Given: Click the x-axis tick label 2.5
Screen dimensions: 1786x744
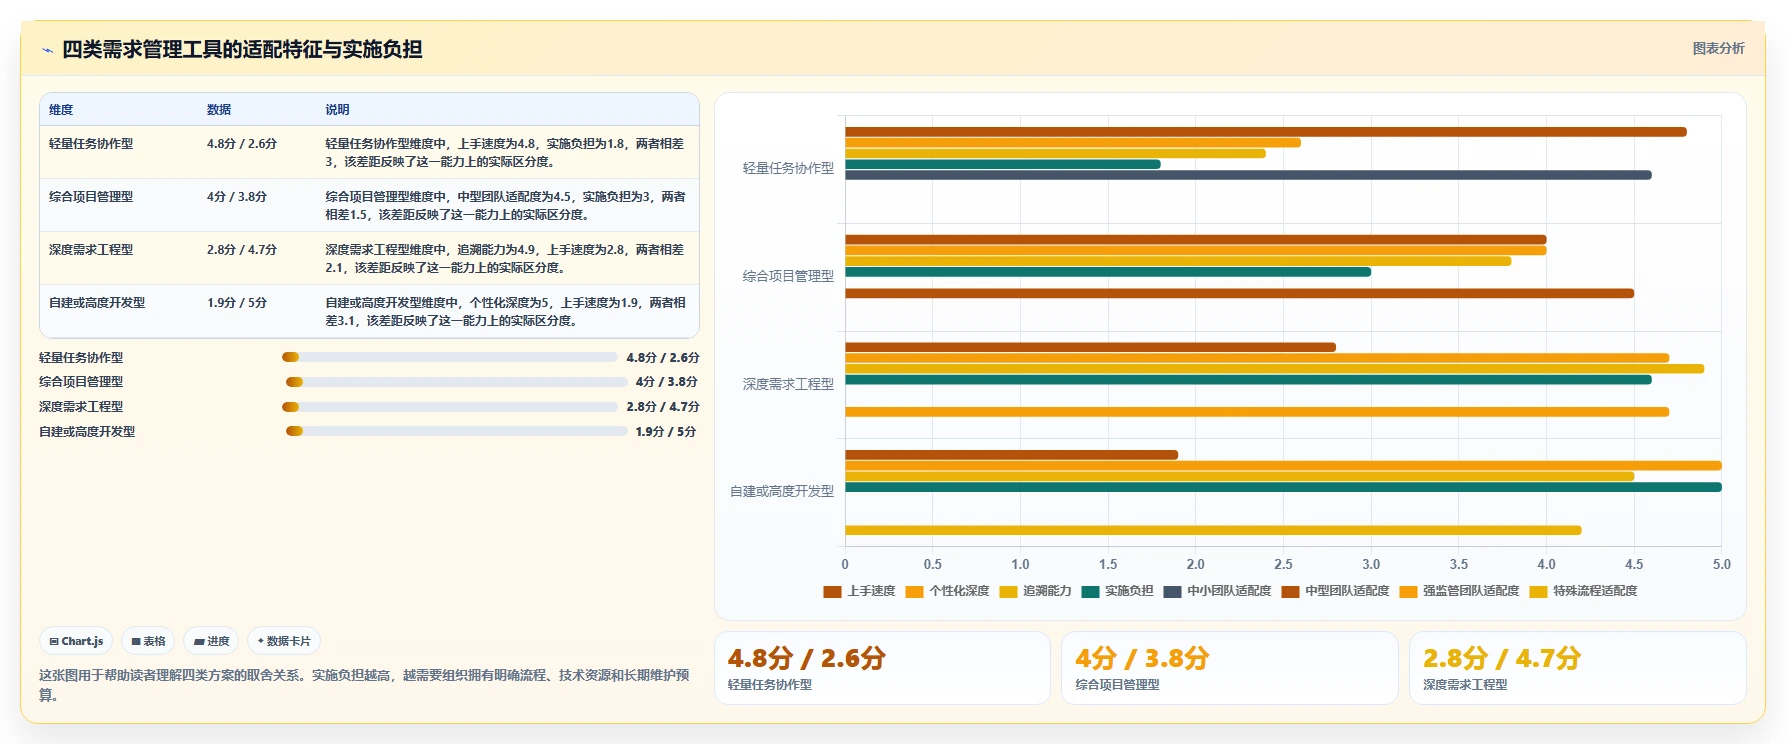Looking at the screenshot, I should (x=1283, y=565).
